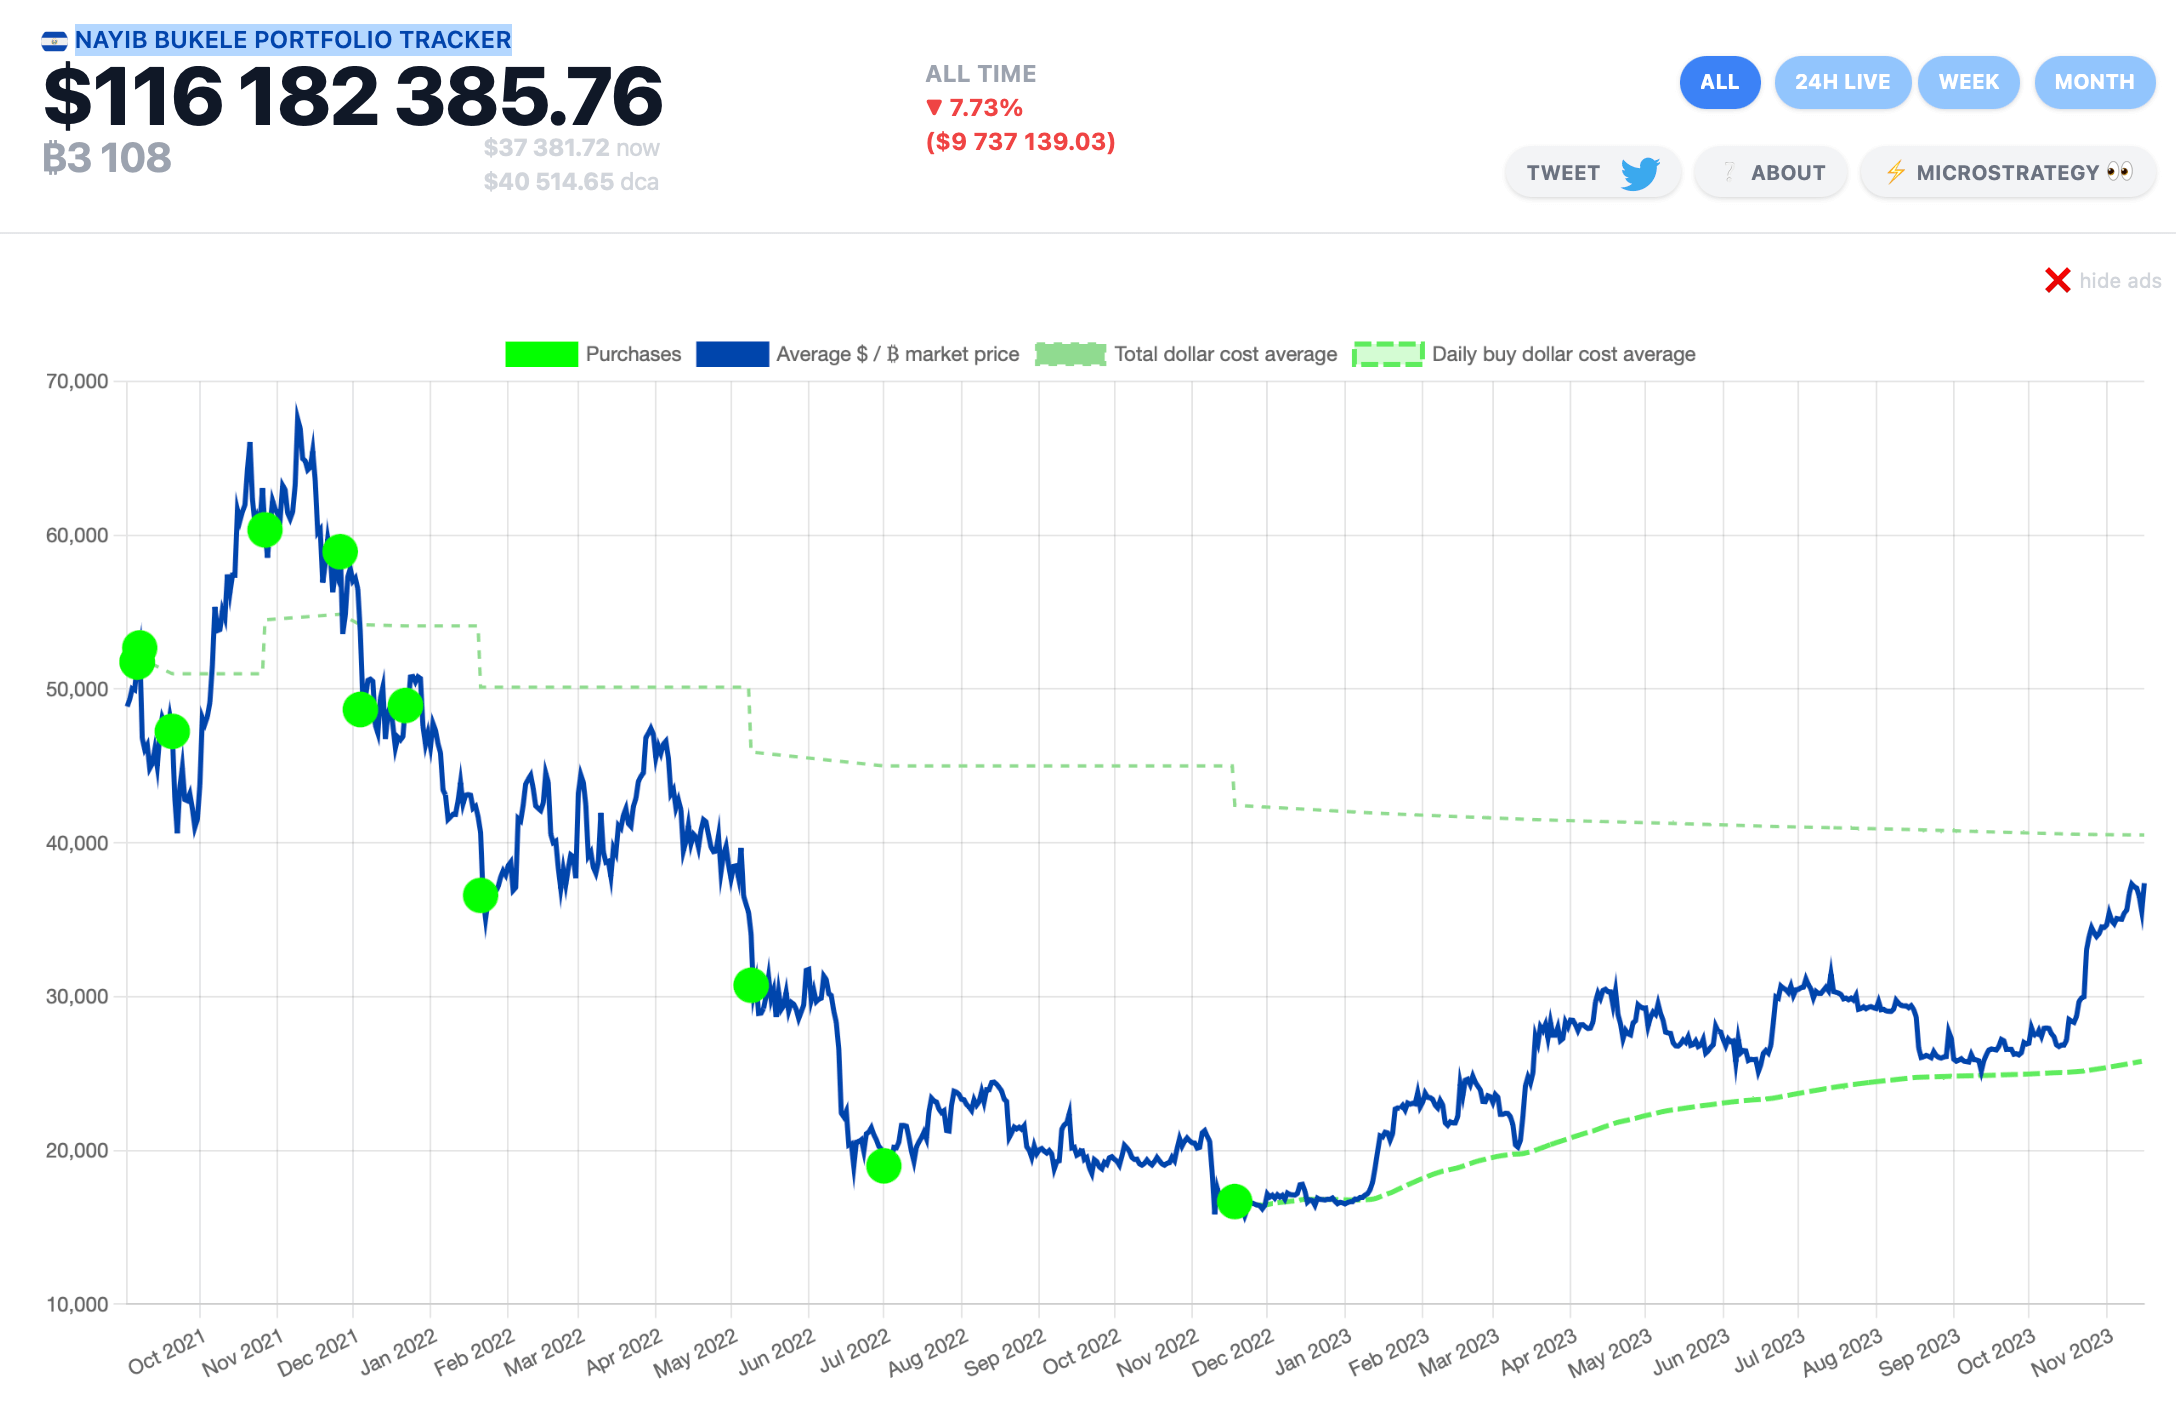
Task: Click the Dec 2022 purchase marker
Action: (1234, 1200)
